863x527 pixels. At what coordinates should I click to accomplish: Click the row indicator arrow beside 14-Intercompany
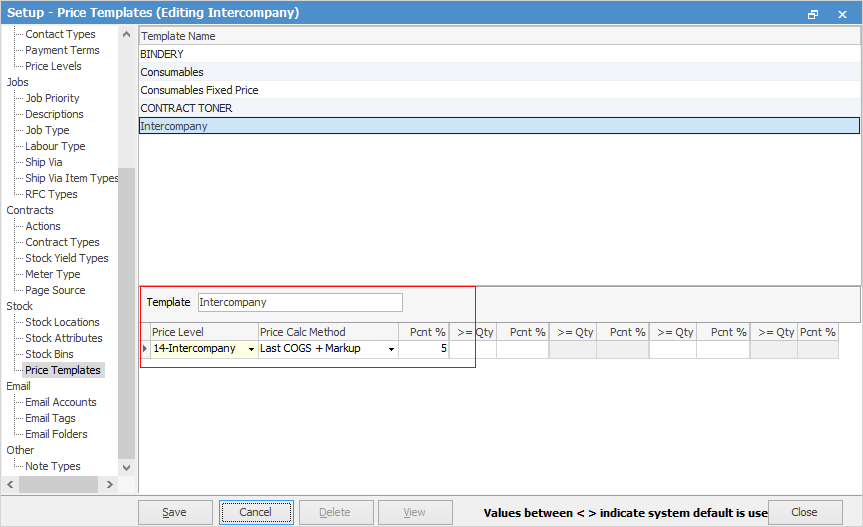tap(145, 349)
